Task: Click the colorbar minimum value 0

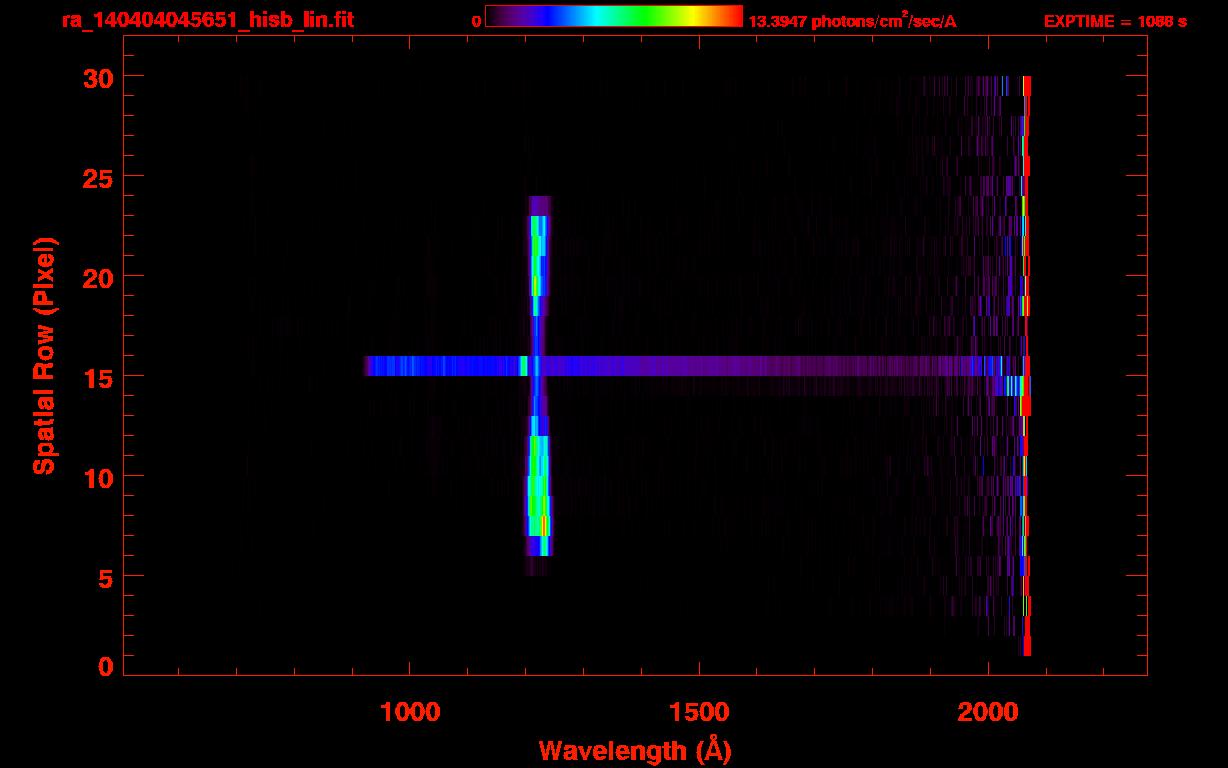Action: coord(477,21)
